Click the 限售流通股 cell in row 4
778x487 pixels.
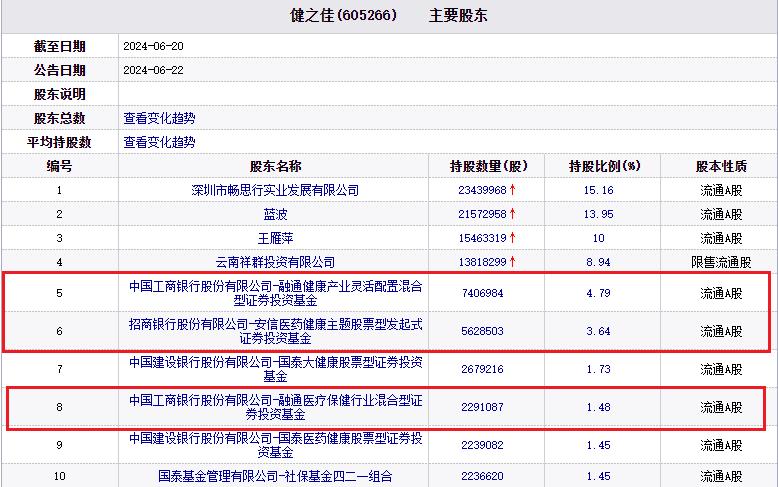tap(721, 262)
